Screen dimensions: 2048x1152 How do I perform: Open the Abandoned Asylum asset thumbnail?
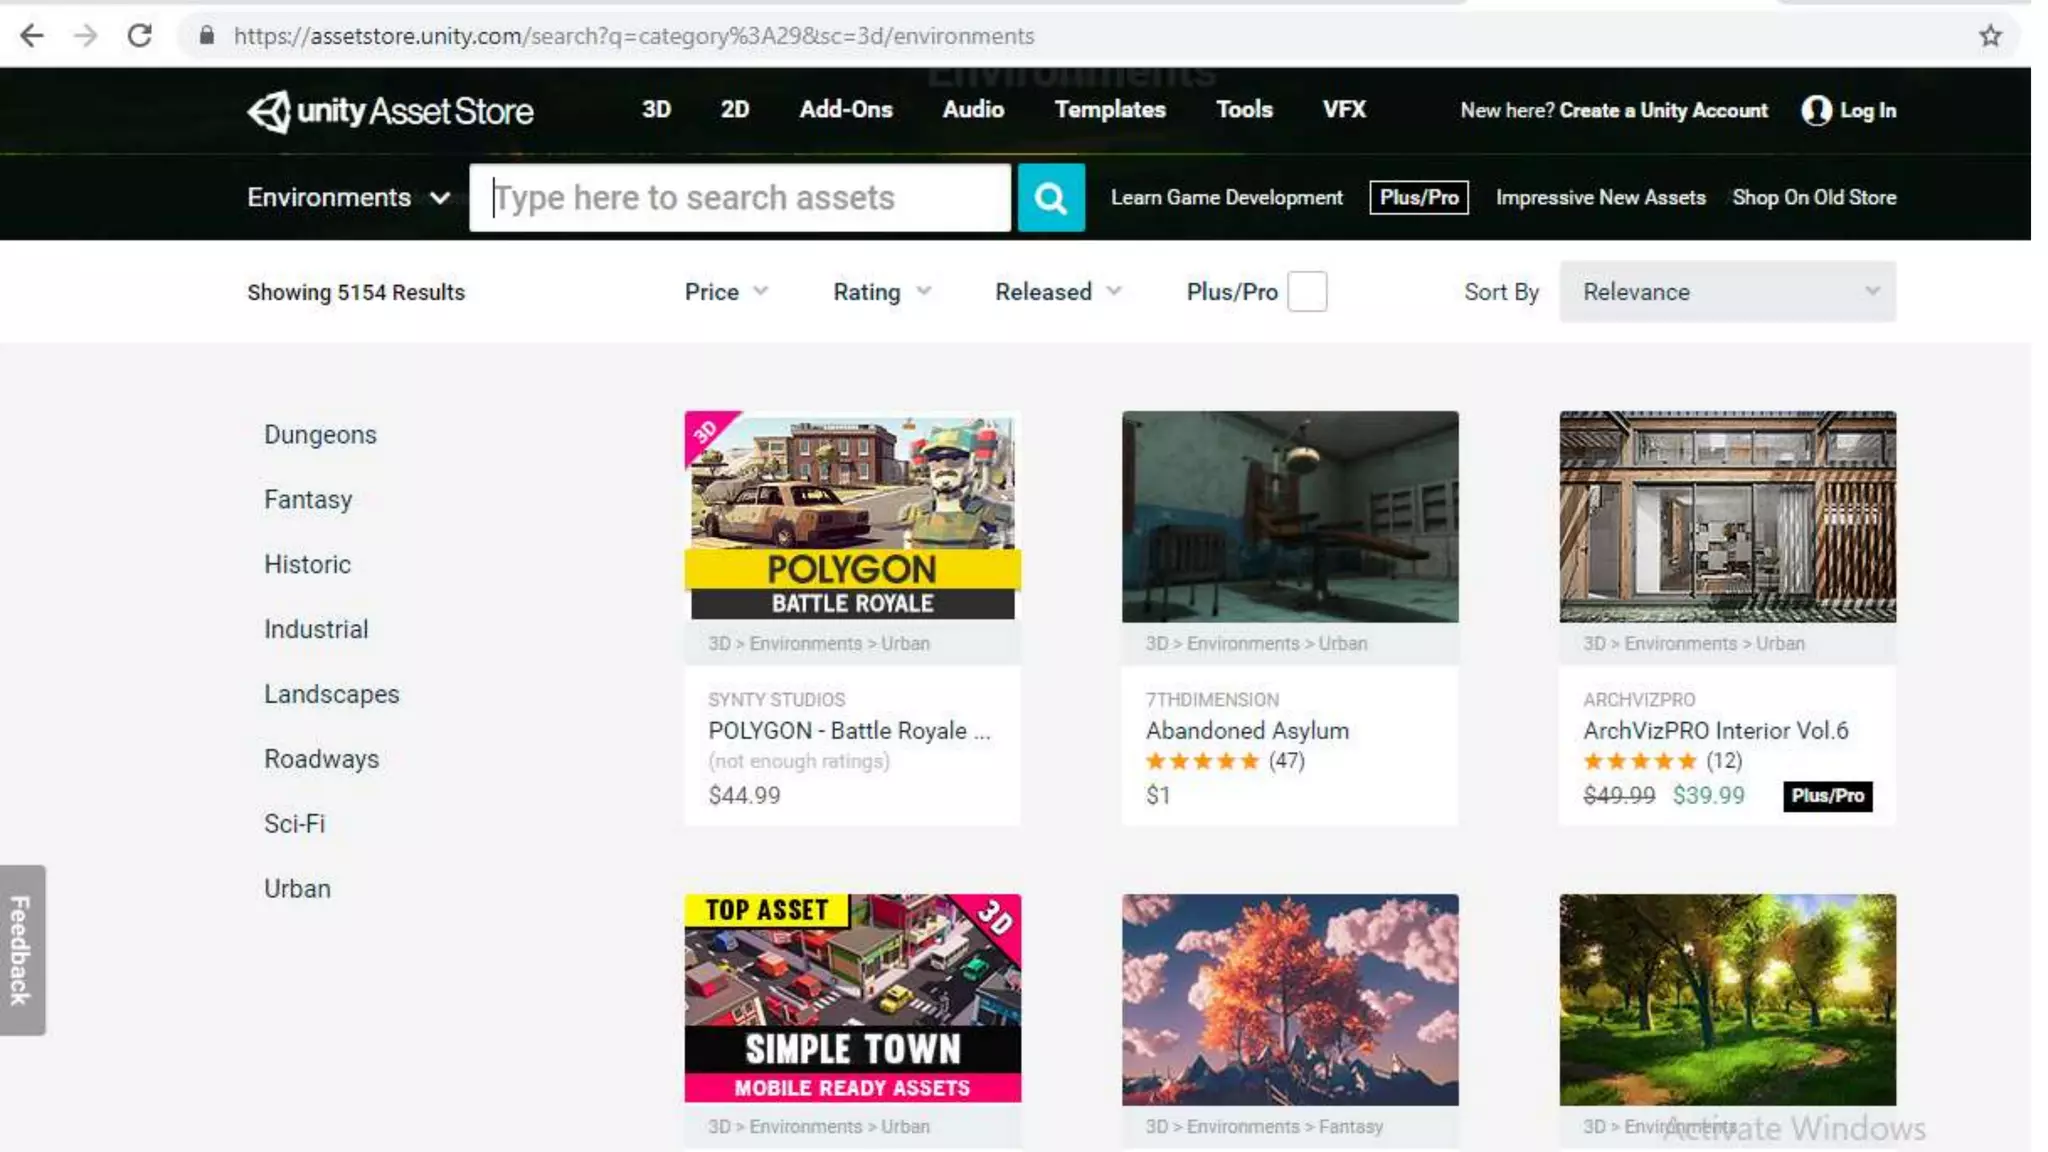1289,516
